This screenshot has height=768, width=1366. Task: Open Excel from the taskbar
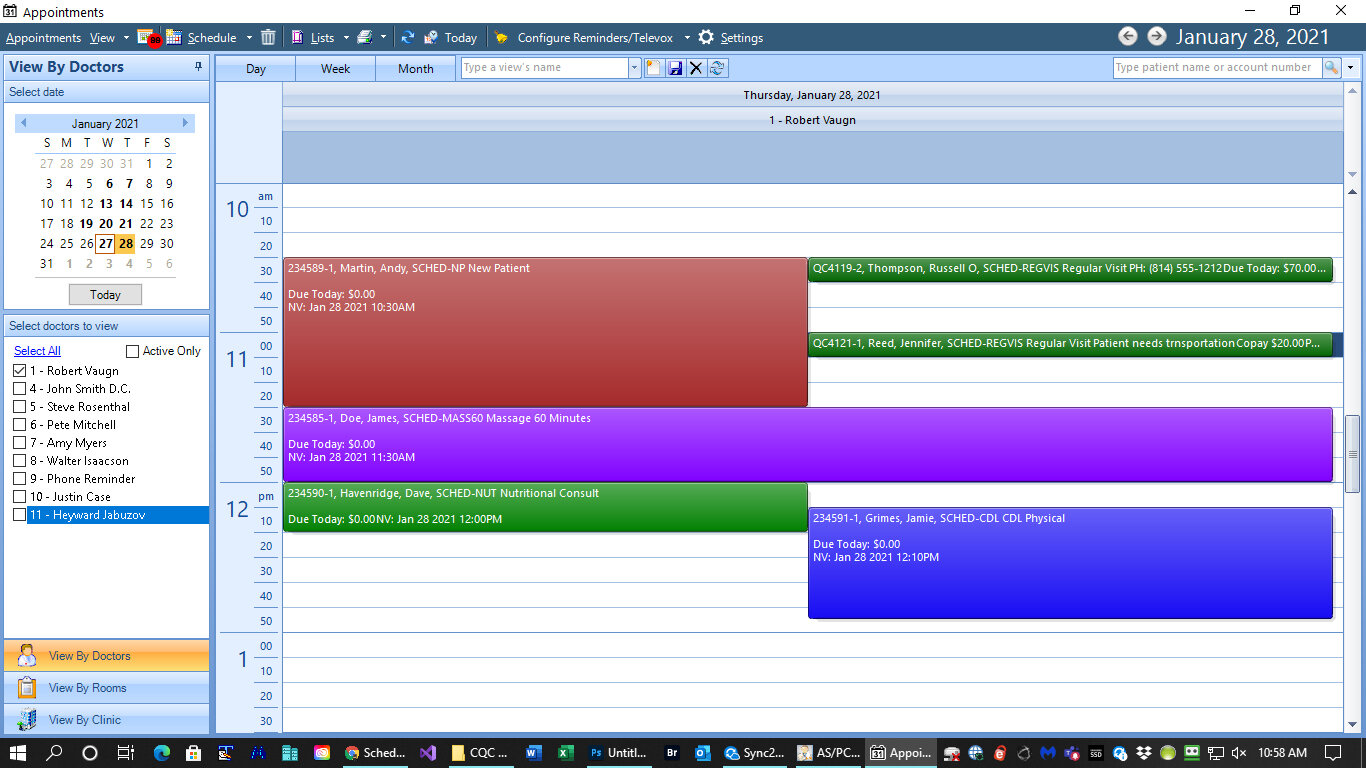(x=565, y=753)
